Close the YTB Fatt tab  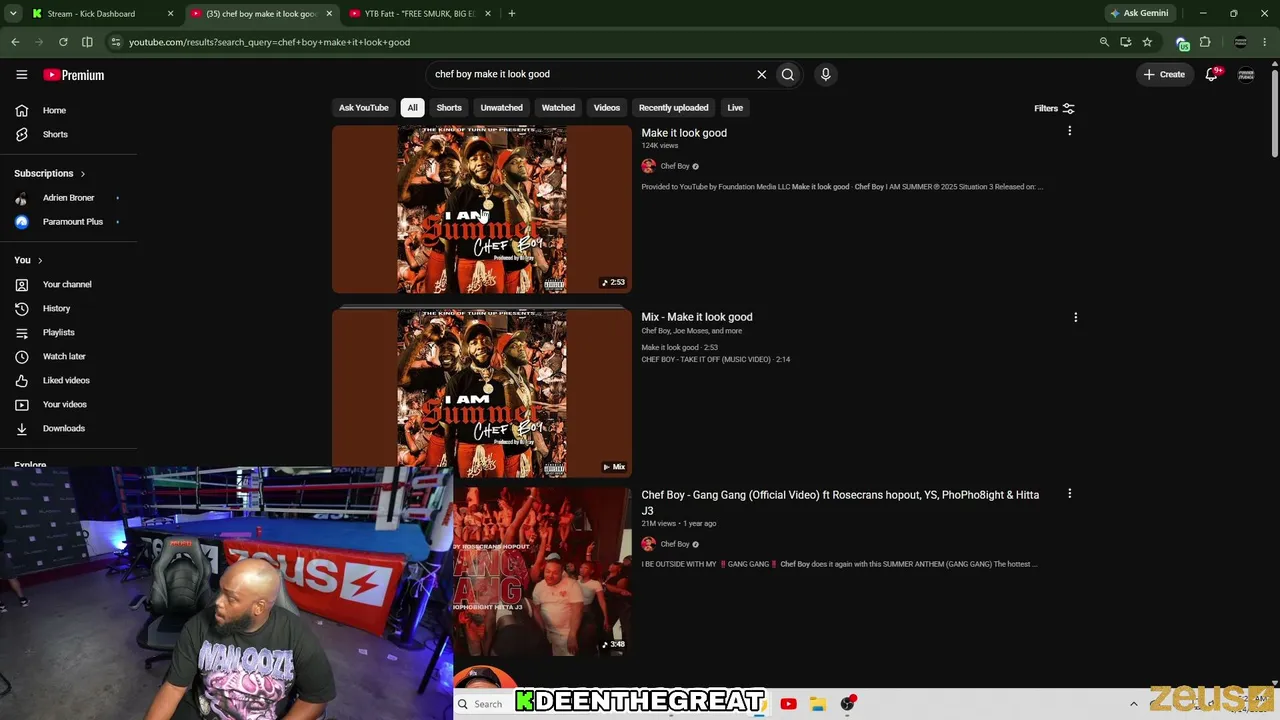tap(488, 14)
